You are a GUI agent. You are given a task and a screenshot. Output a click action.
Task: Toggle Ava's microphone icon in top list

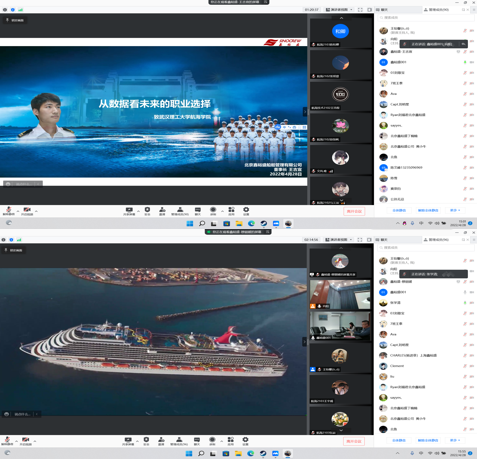coord(465,94)
